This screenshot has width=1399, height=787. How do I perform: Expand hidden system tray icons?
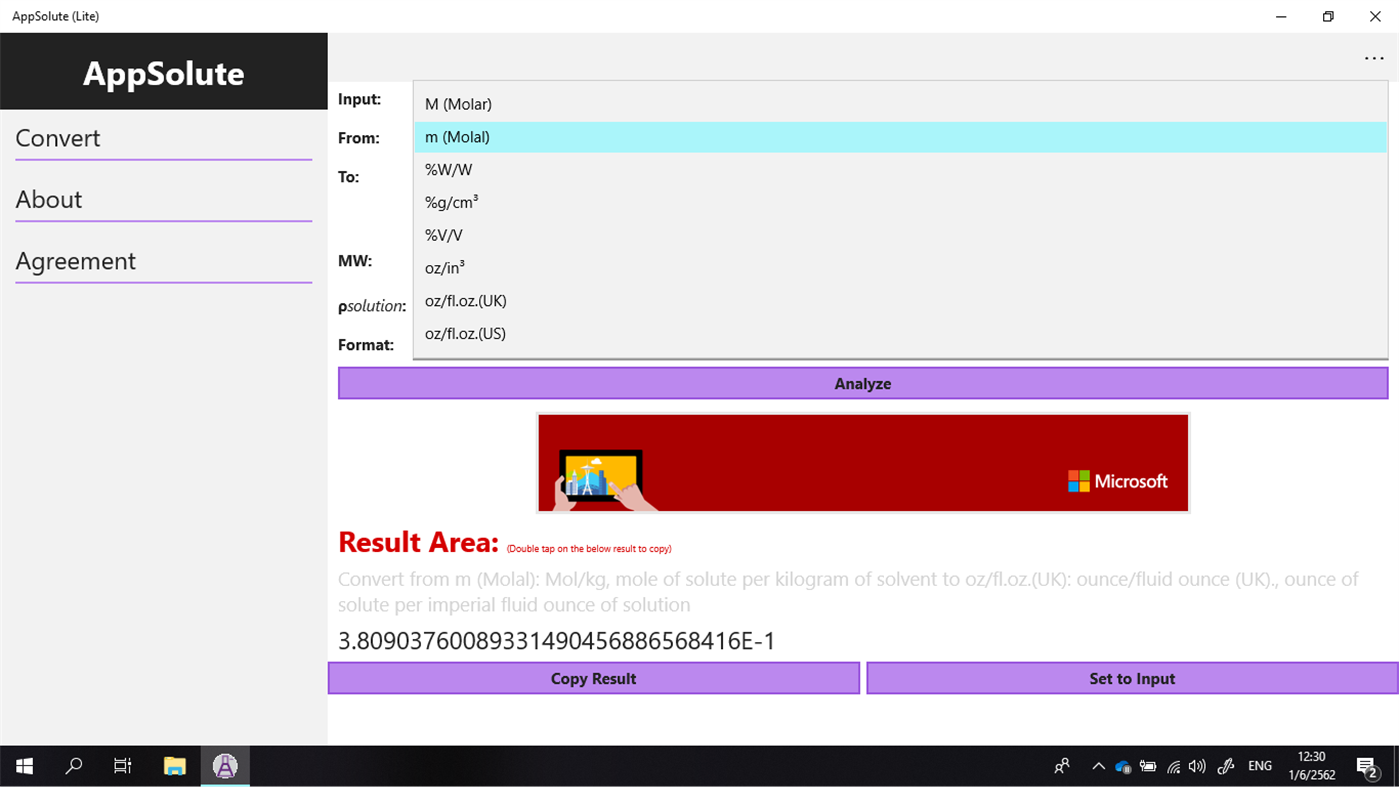[x=1099, y=765]
